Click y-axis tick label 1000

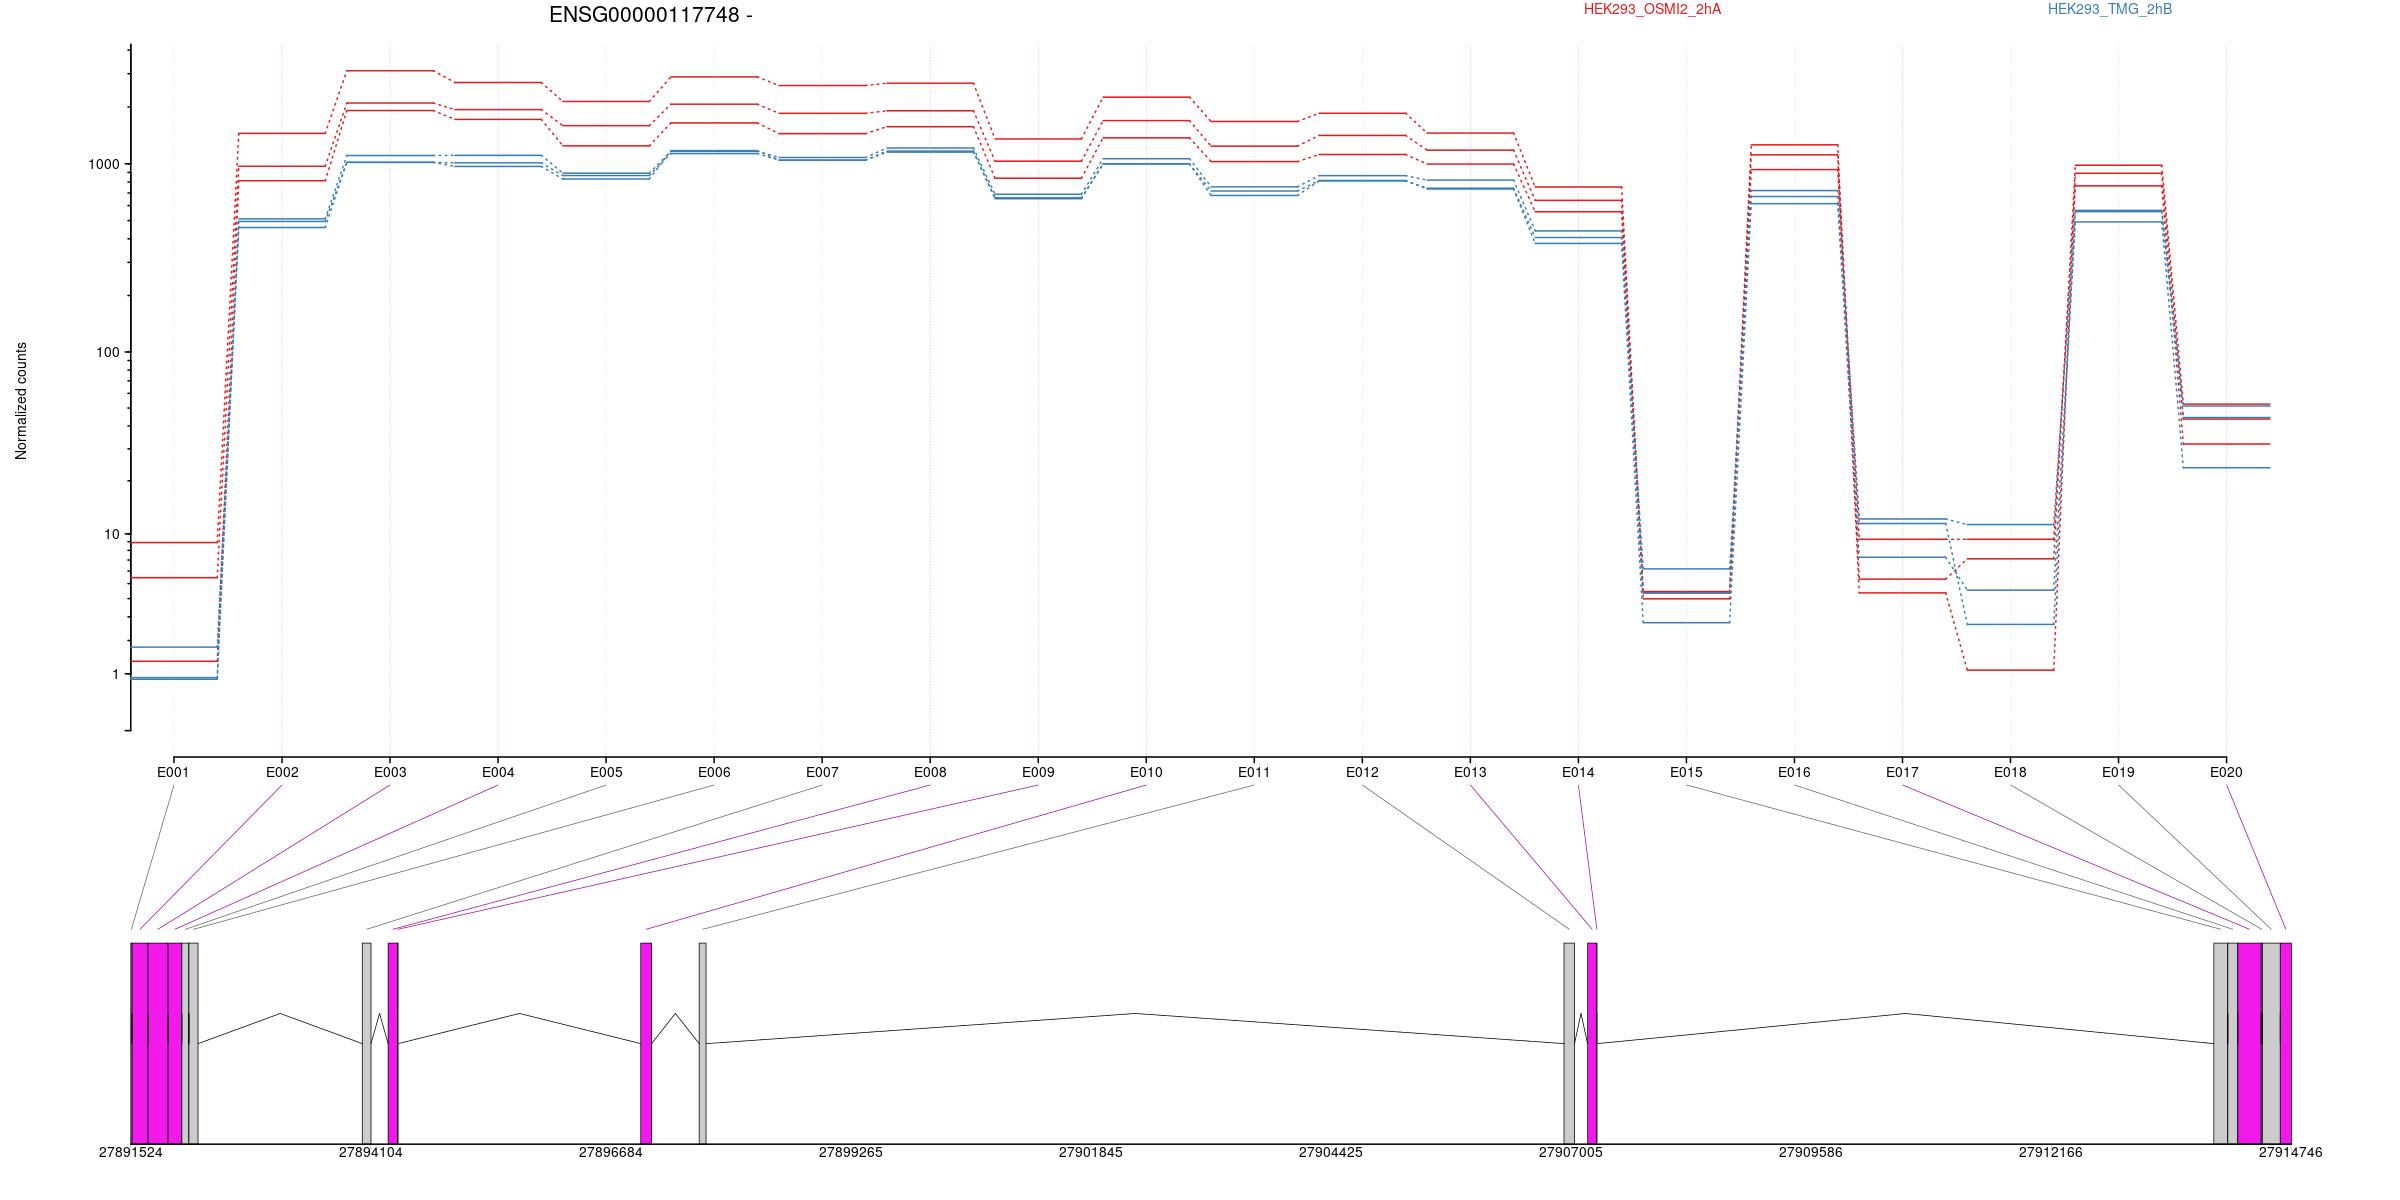(103, 164)
